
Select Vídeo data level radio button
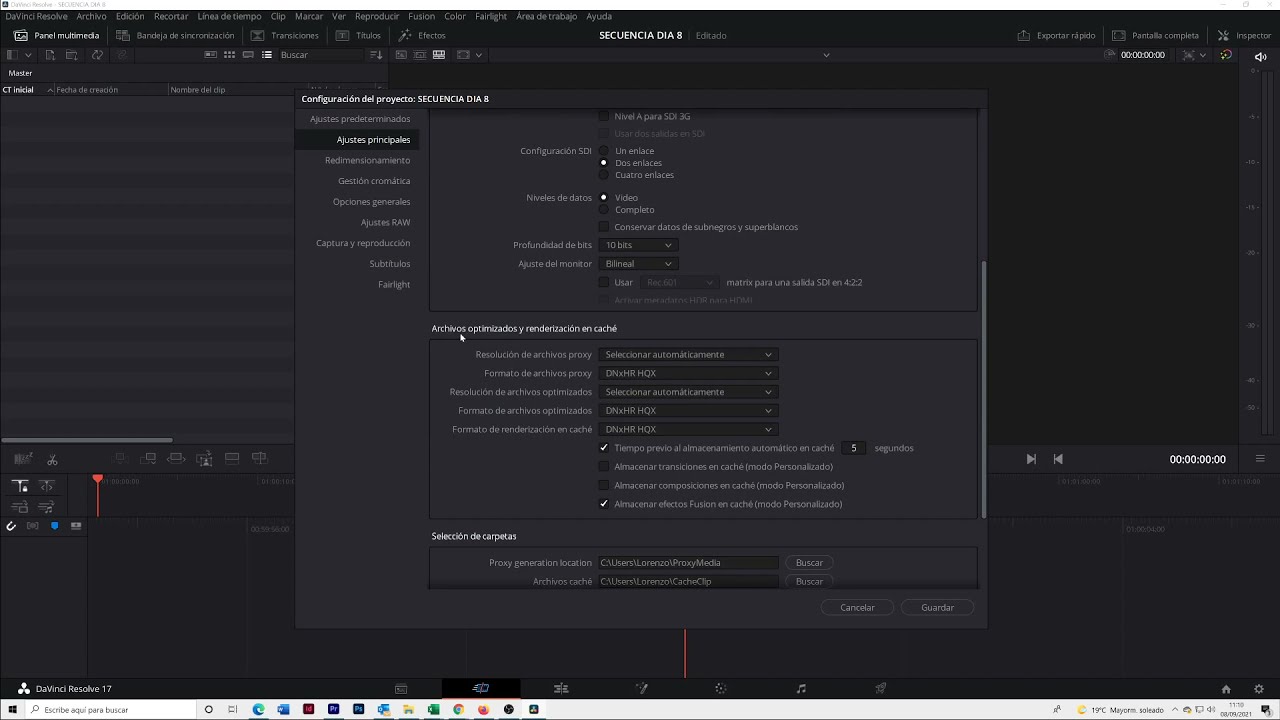[604, 198]
